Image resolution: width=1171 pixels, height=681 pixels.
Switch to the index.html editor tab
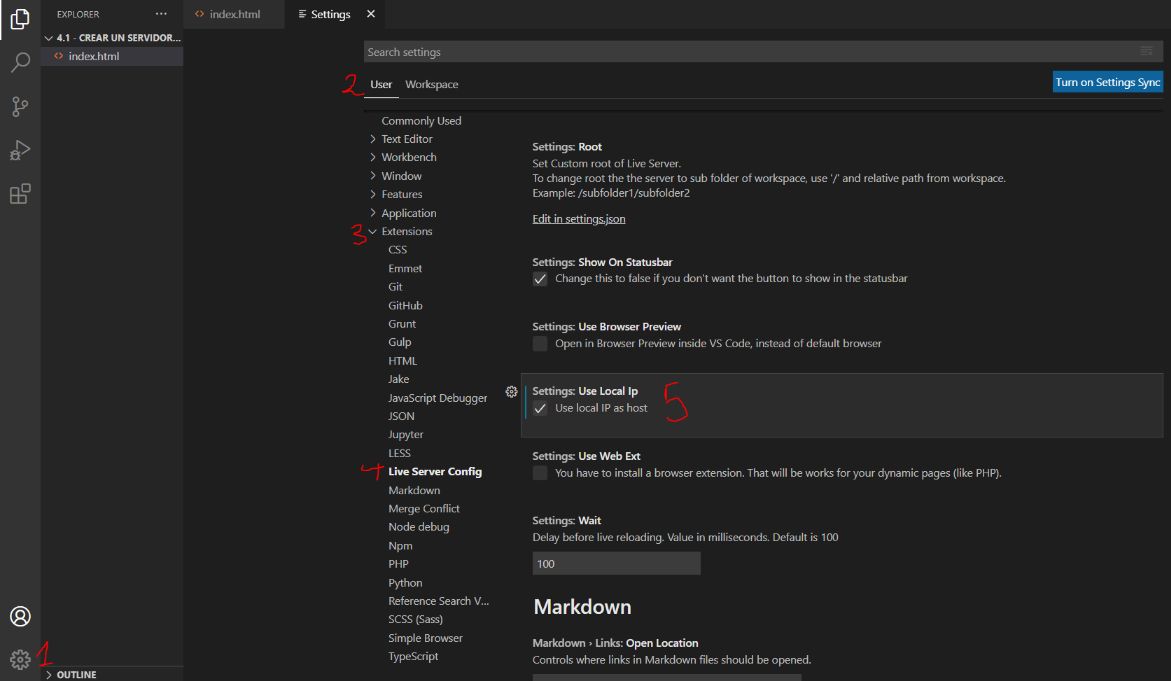(235, 14)
